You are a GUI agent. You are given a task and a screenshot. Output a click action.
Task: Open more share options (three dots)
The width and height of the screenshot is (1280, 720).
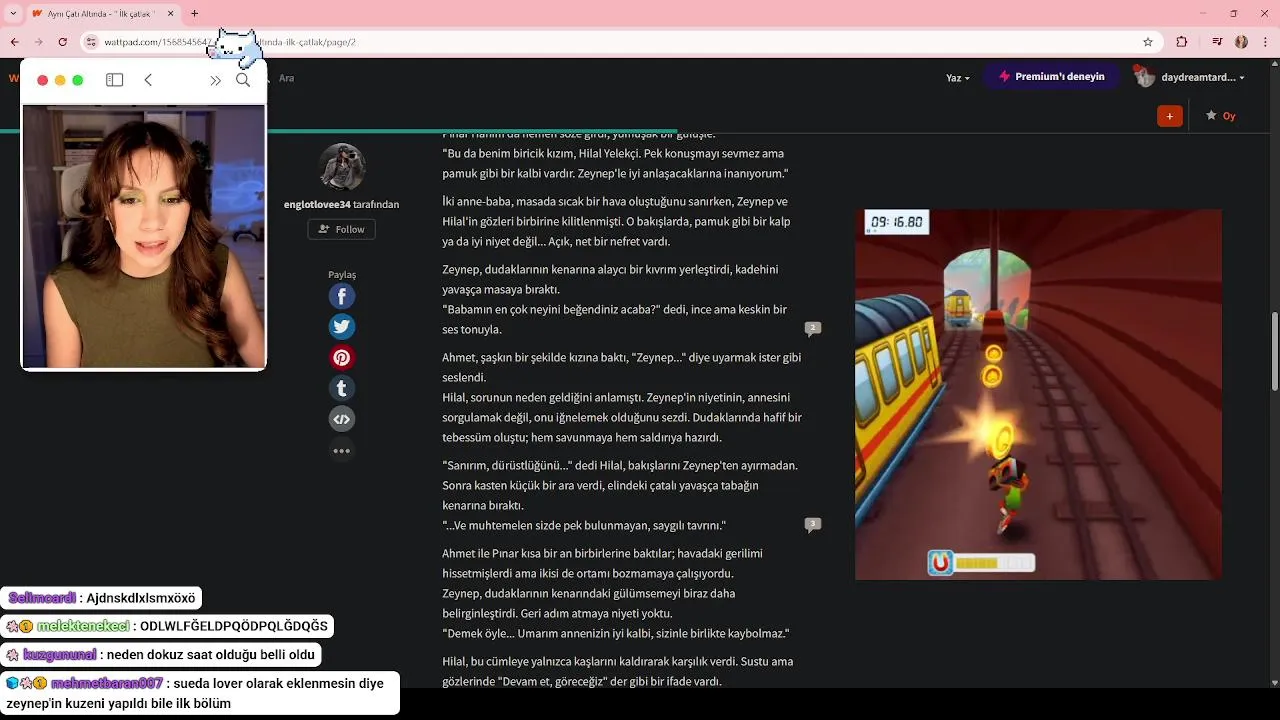[x=342, y=451]
